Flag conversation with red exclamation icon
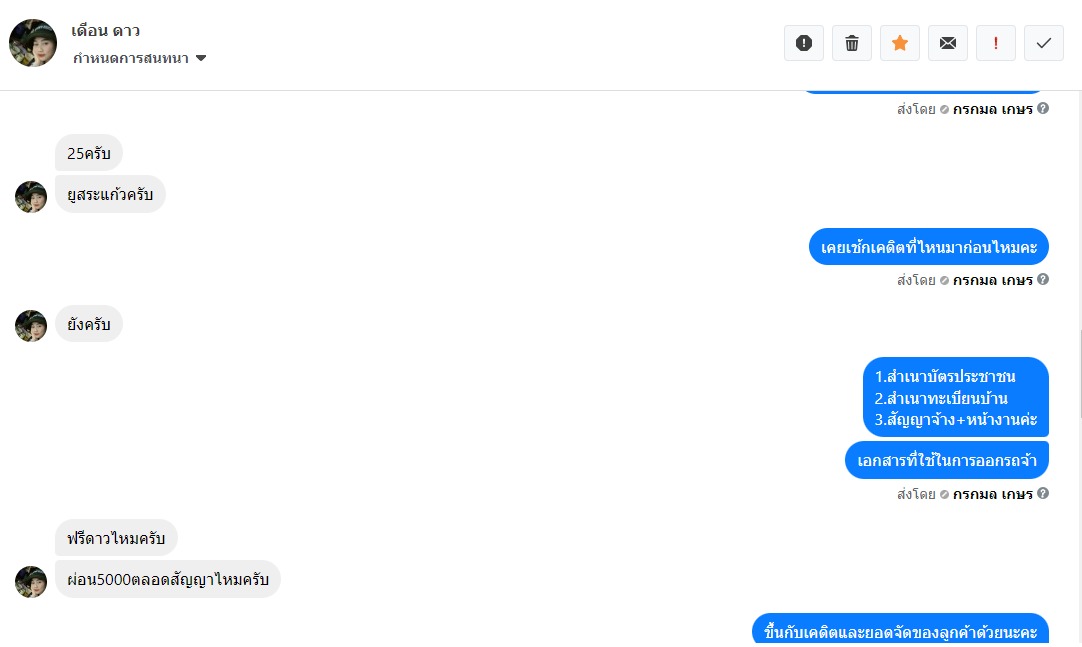 [x=996, y=43]
